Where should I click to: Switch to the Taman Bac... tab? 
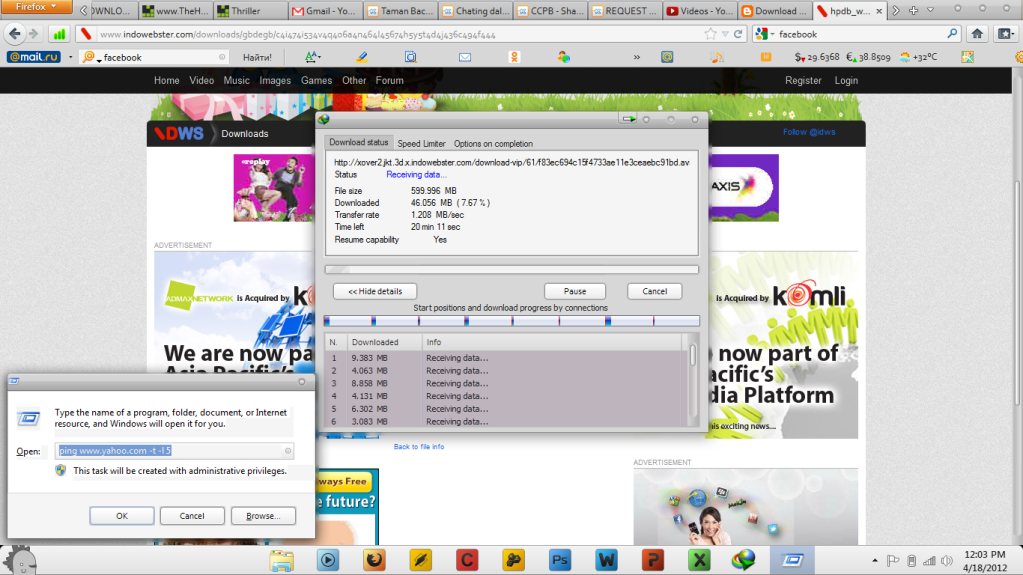pos(399,11)
